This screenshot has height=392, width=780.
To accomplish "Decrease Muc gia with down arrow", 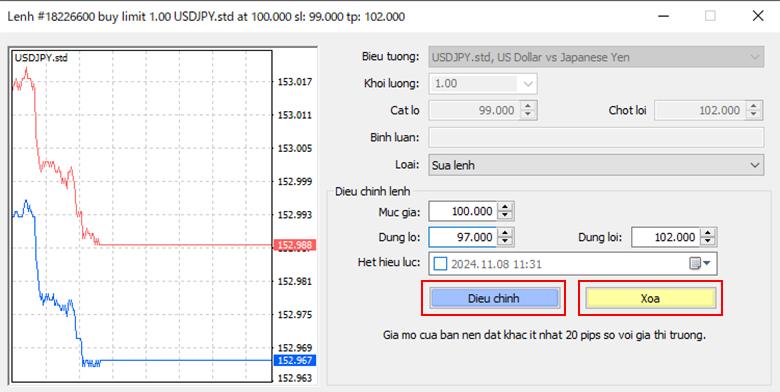I will [x=505, y=216].
